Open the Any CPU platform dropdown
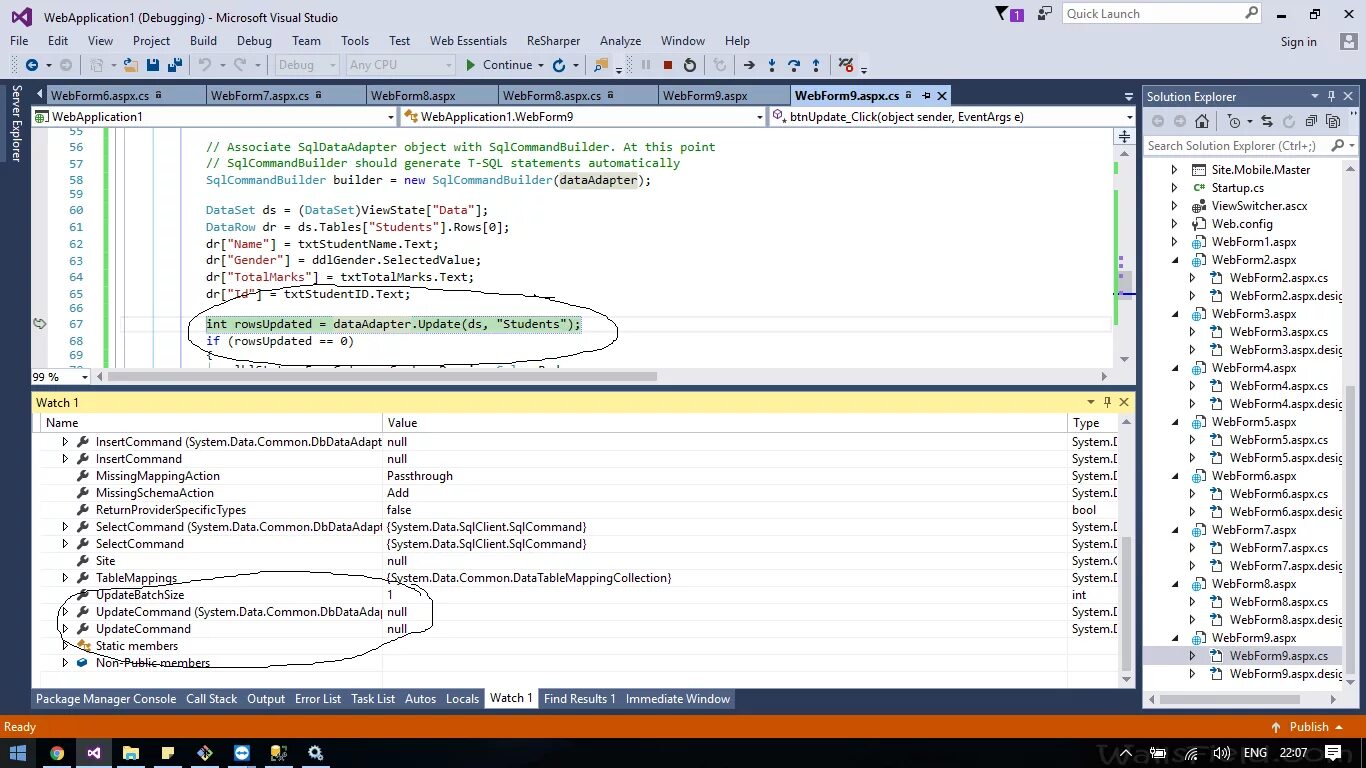The height and width of the screenshot is (768, 1366). [x=400, y=65]
